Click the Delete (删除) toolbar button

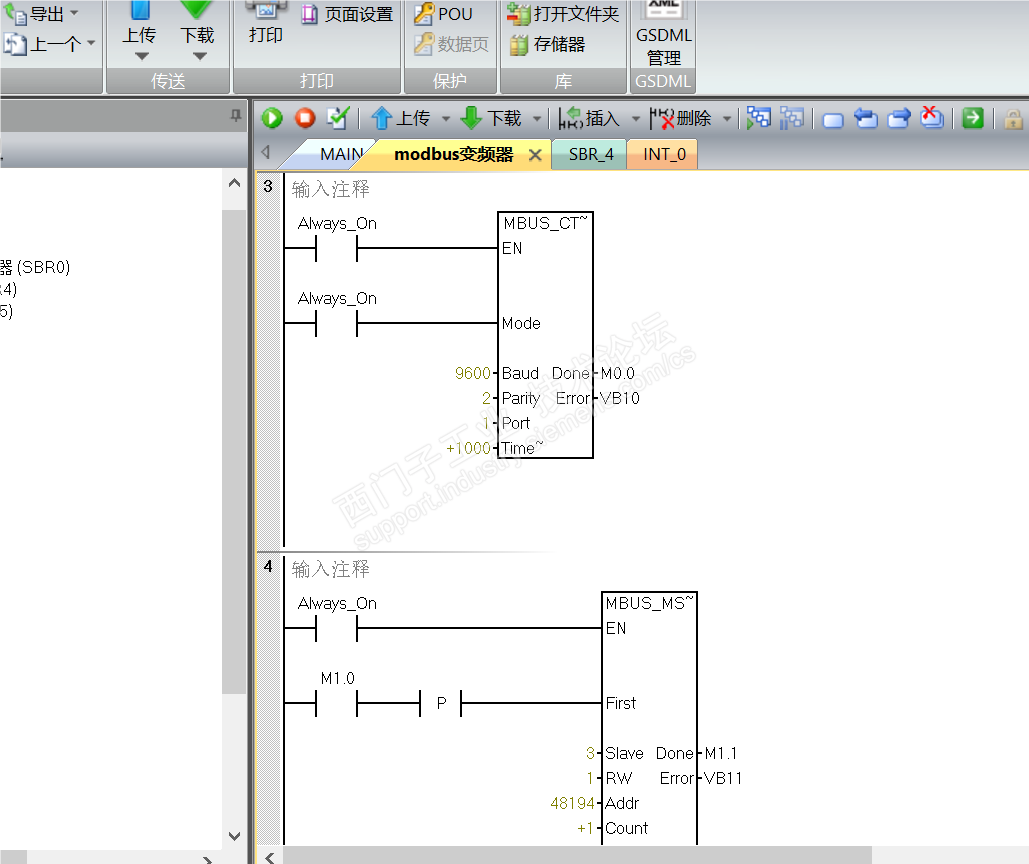coord(681,118)
